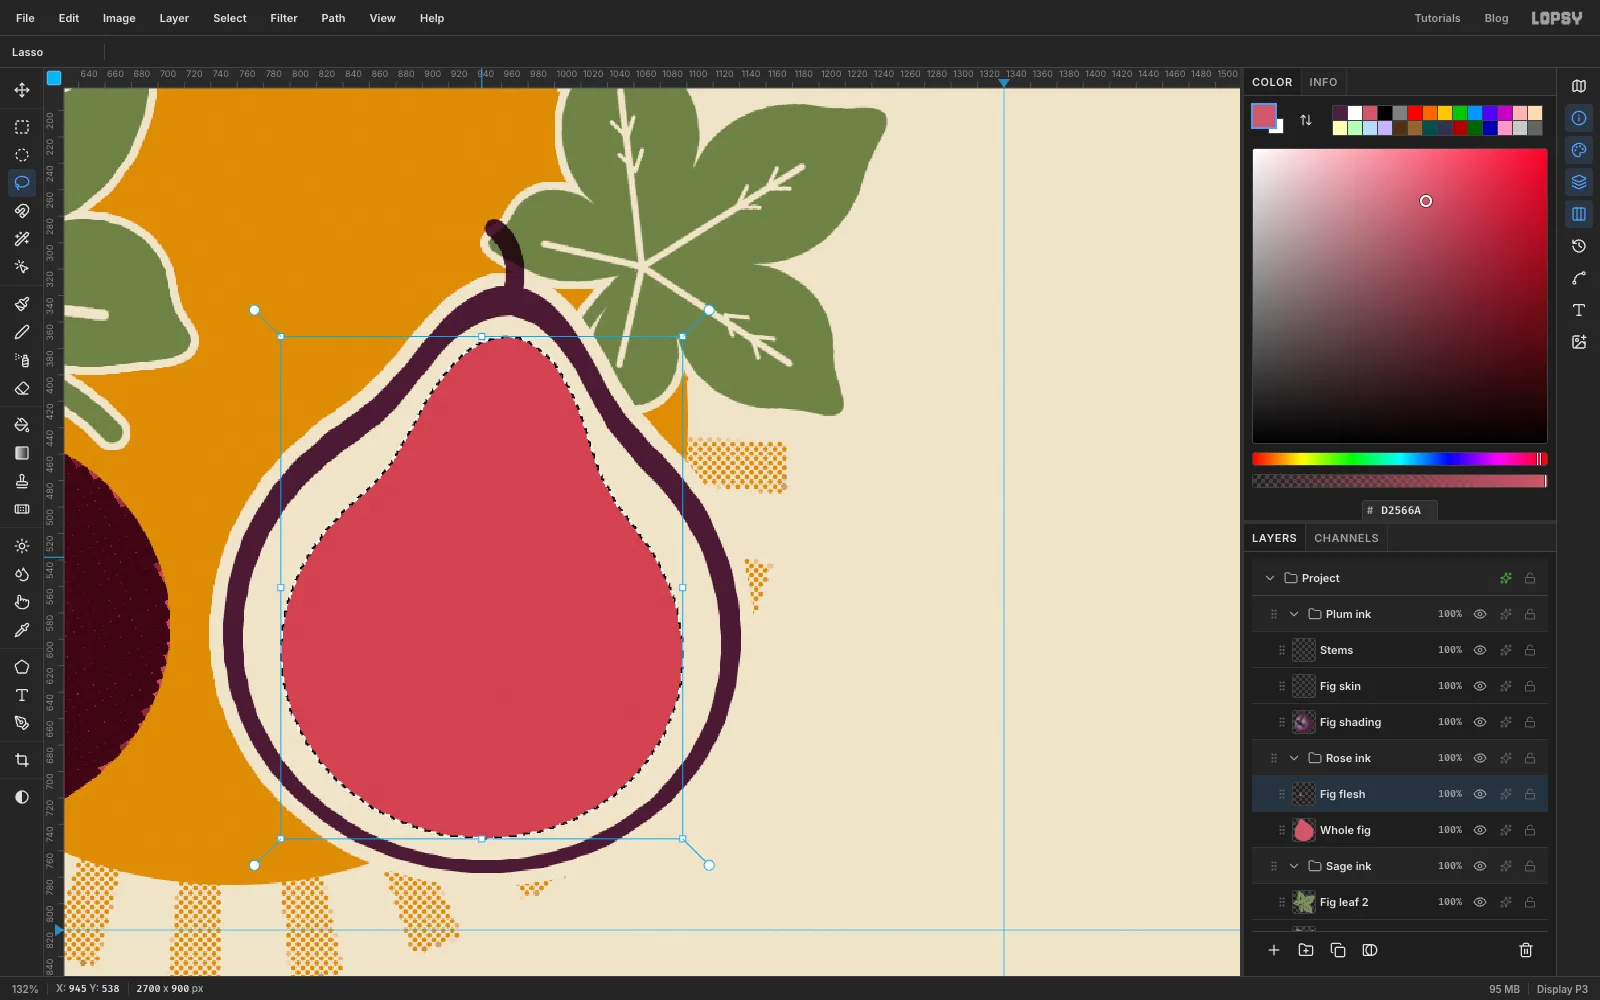Select the Polygon shape tool
This screenshot has height=1000, width=1600.
point(22,667)
